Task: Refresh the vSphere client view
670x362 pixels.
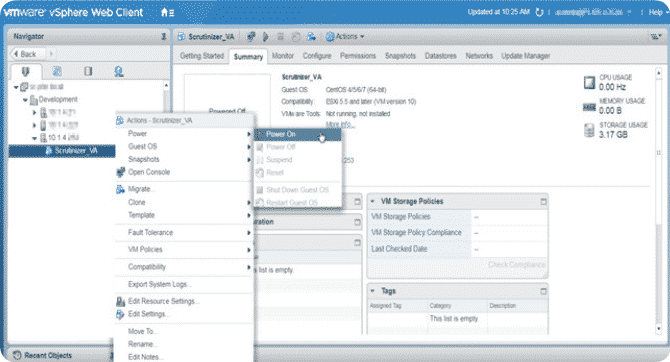Action: coord(539,12)
